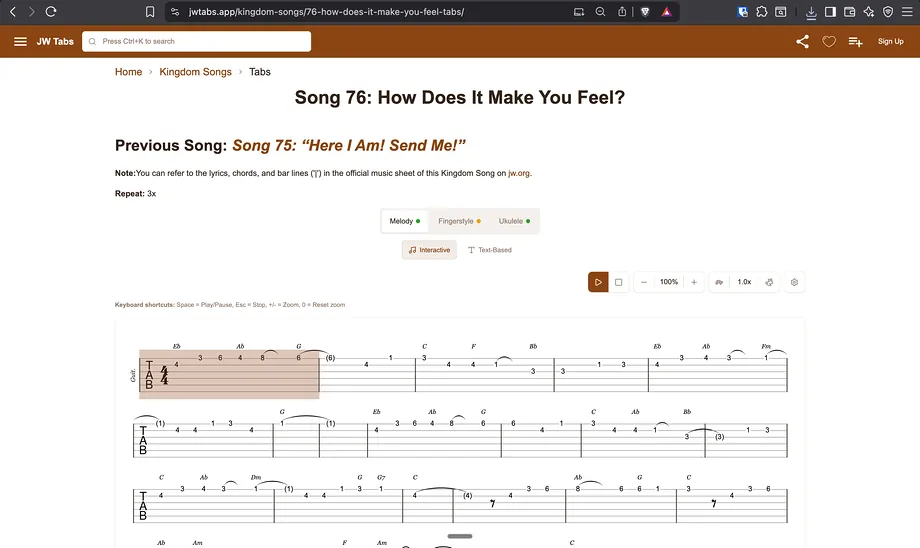Click the 'Repeat: 3x' text
This screenshot has height=548, width=920.
[x=136, y=194]
